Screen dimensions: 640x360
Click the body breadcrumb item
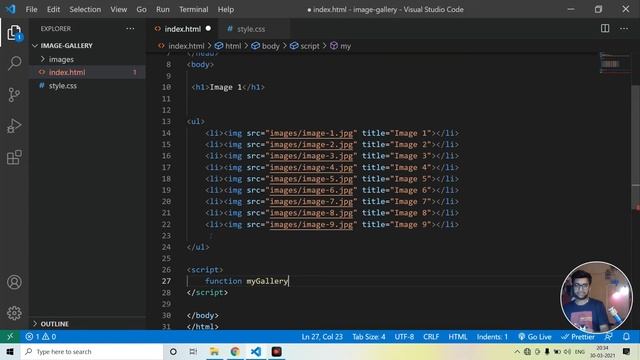(265, 46)
